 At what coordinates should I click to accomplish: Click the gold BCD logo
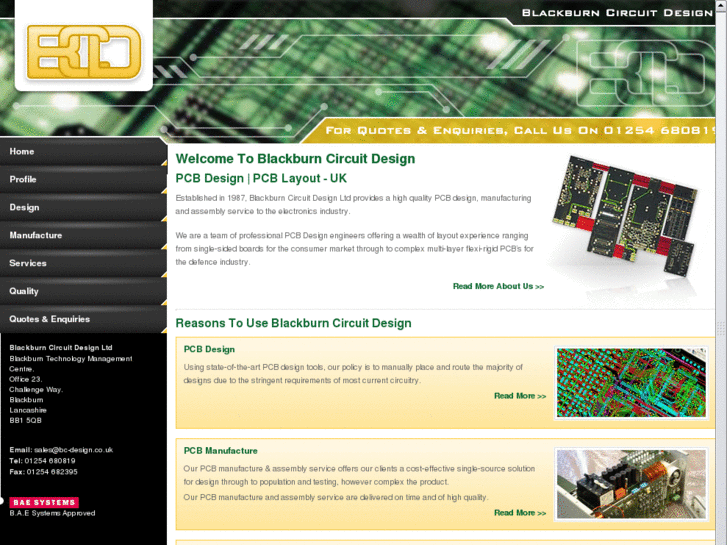point(84,52)
